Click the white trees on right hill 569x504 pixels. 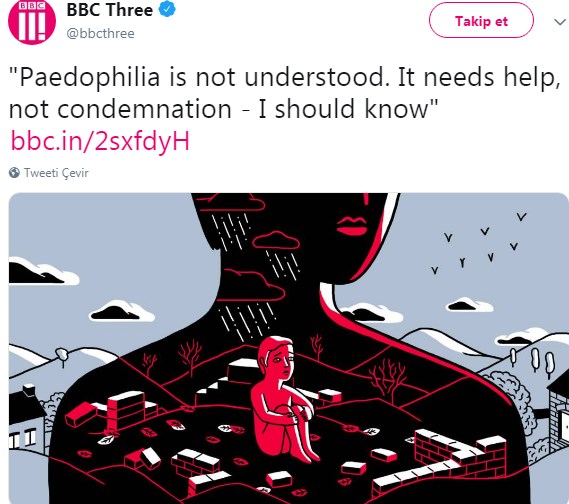[533, 359]
